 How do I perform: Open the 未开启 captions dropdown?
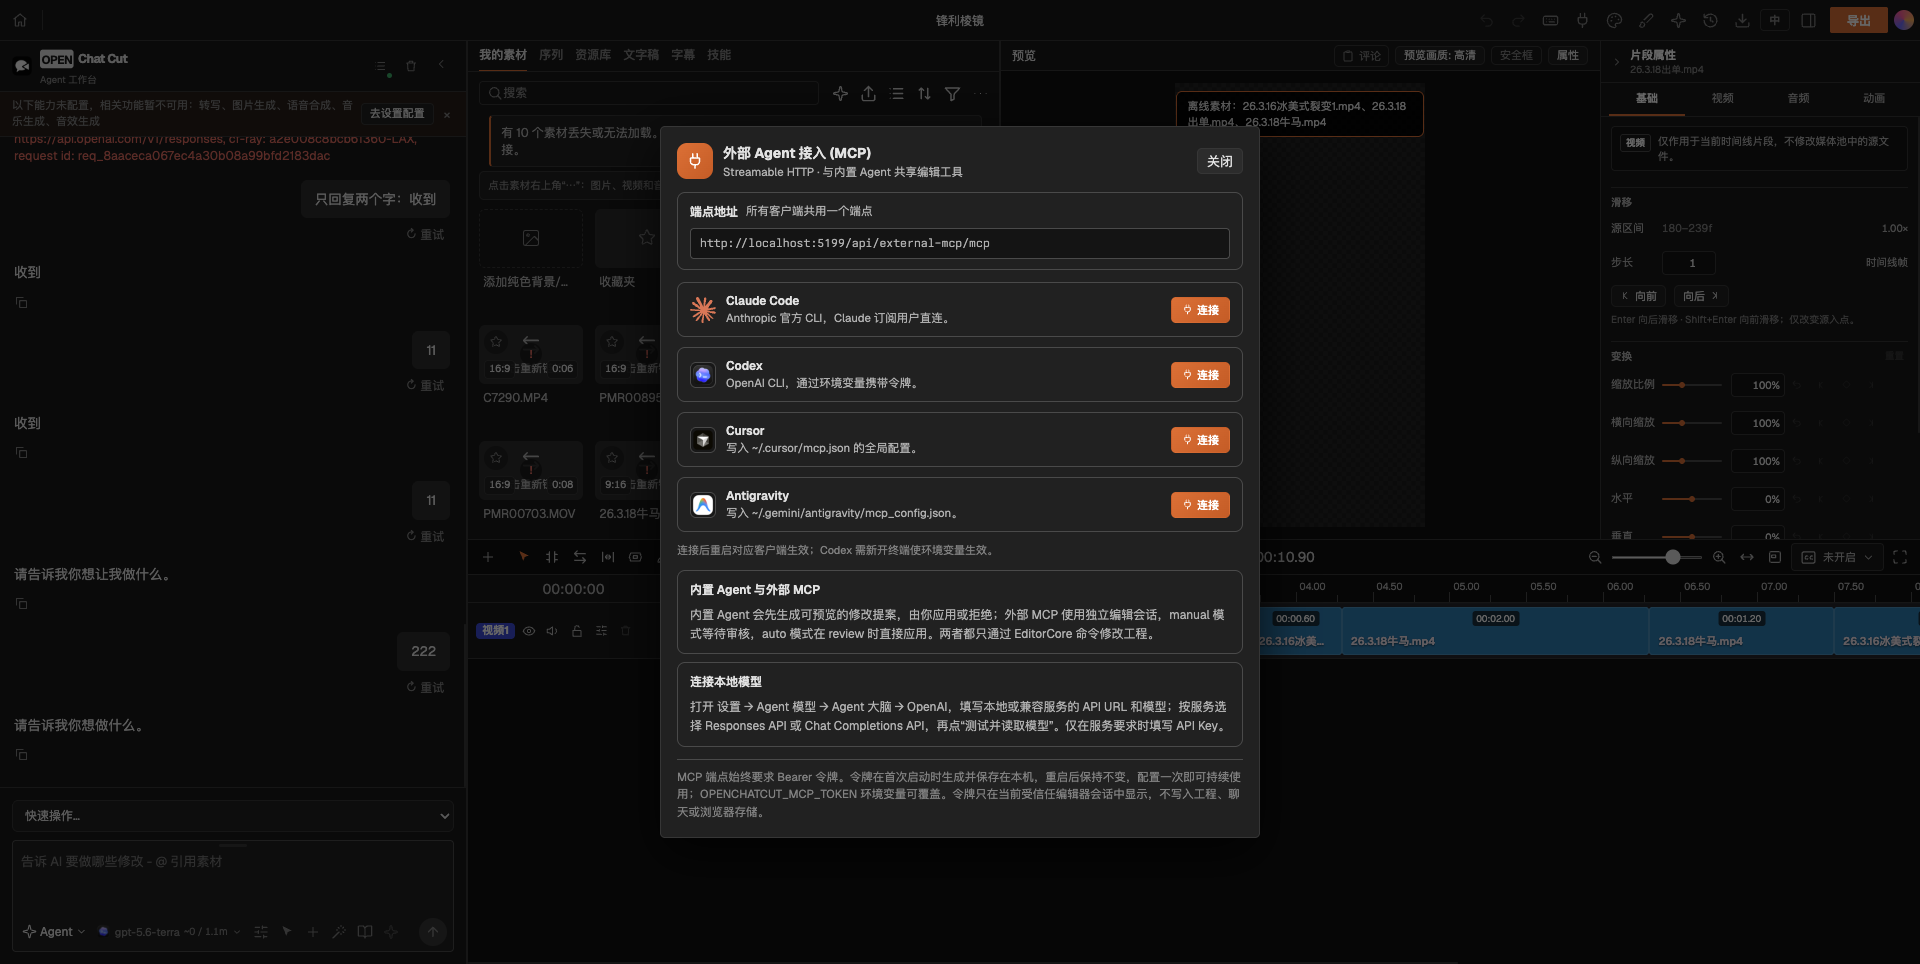[1838, 557]
